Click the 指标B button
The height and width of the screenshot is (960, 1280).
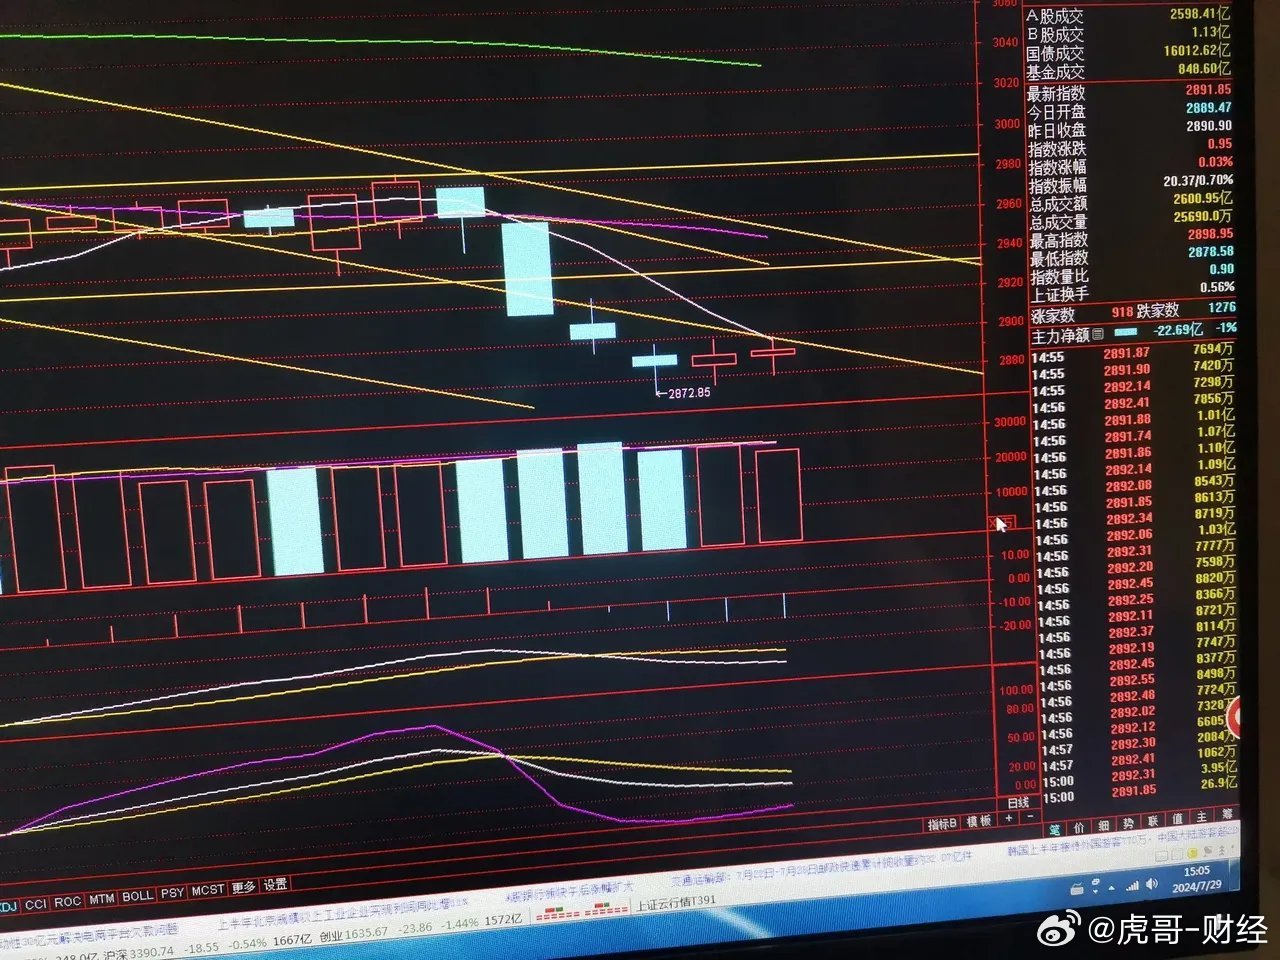tap(942, 824)
